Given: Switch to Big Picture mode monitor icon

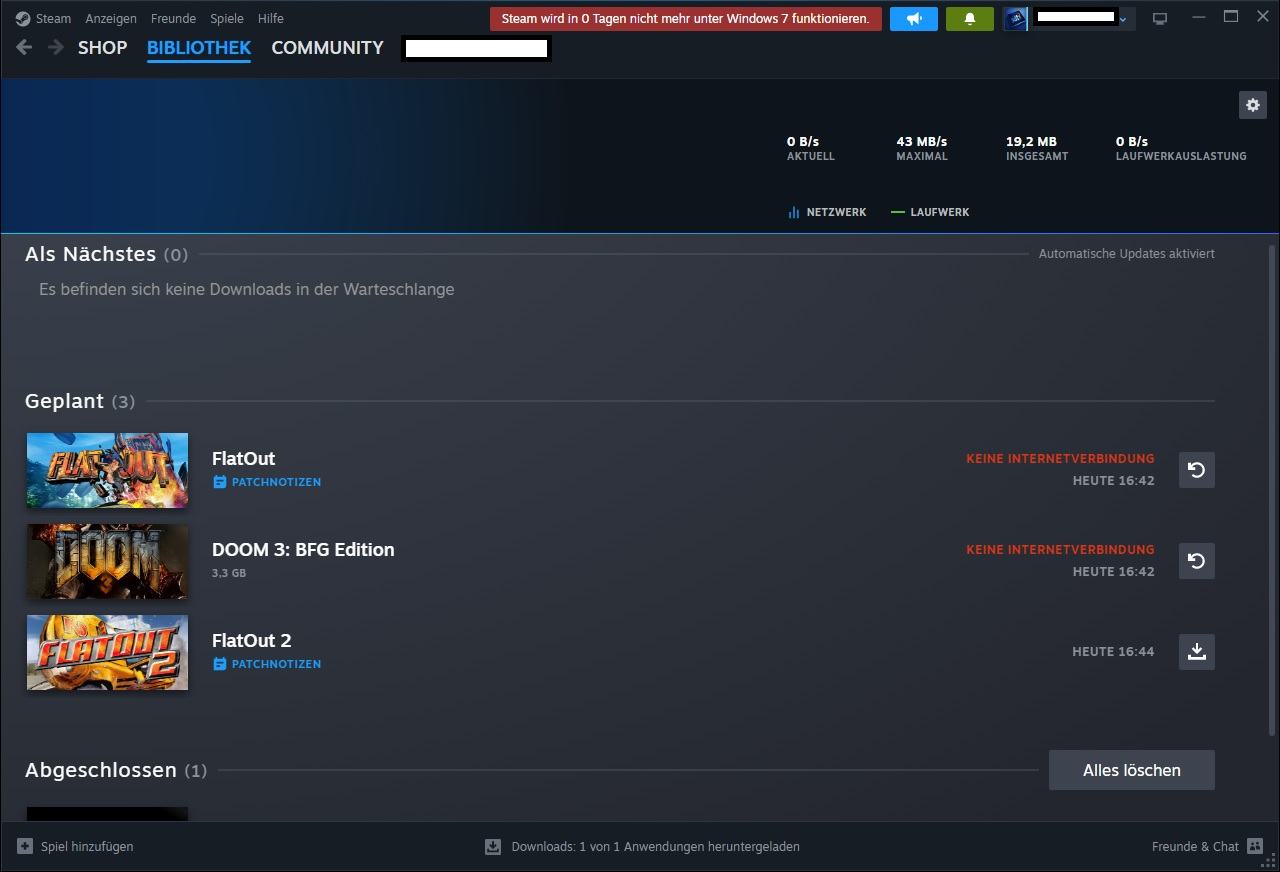Looking at the screenshot, I should (1160, 19).
